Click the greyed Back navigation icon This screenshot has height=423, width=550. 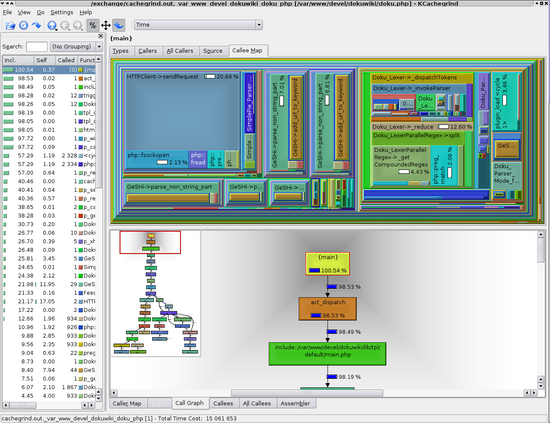pyautogui.click(x=65, y=25)
